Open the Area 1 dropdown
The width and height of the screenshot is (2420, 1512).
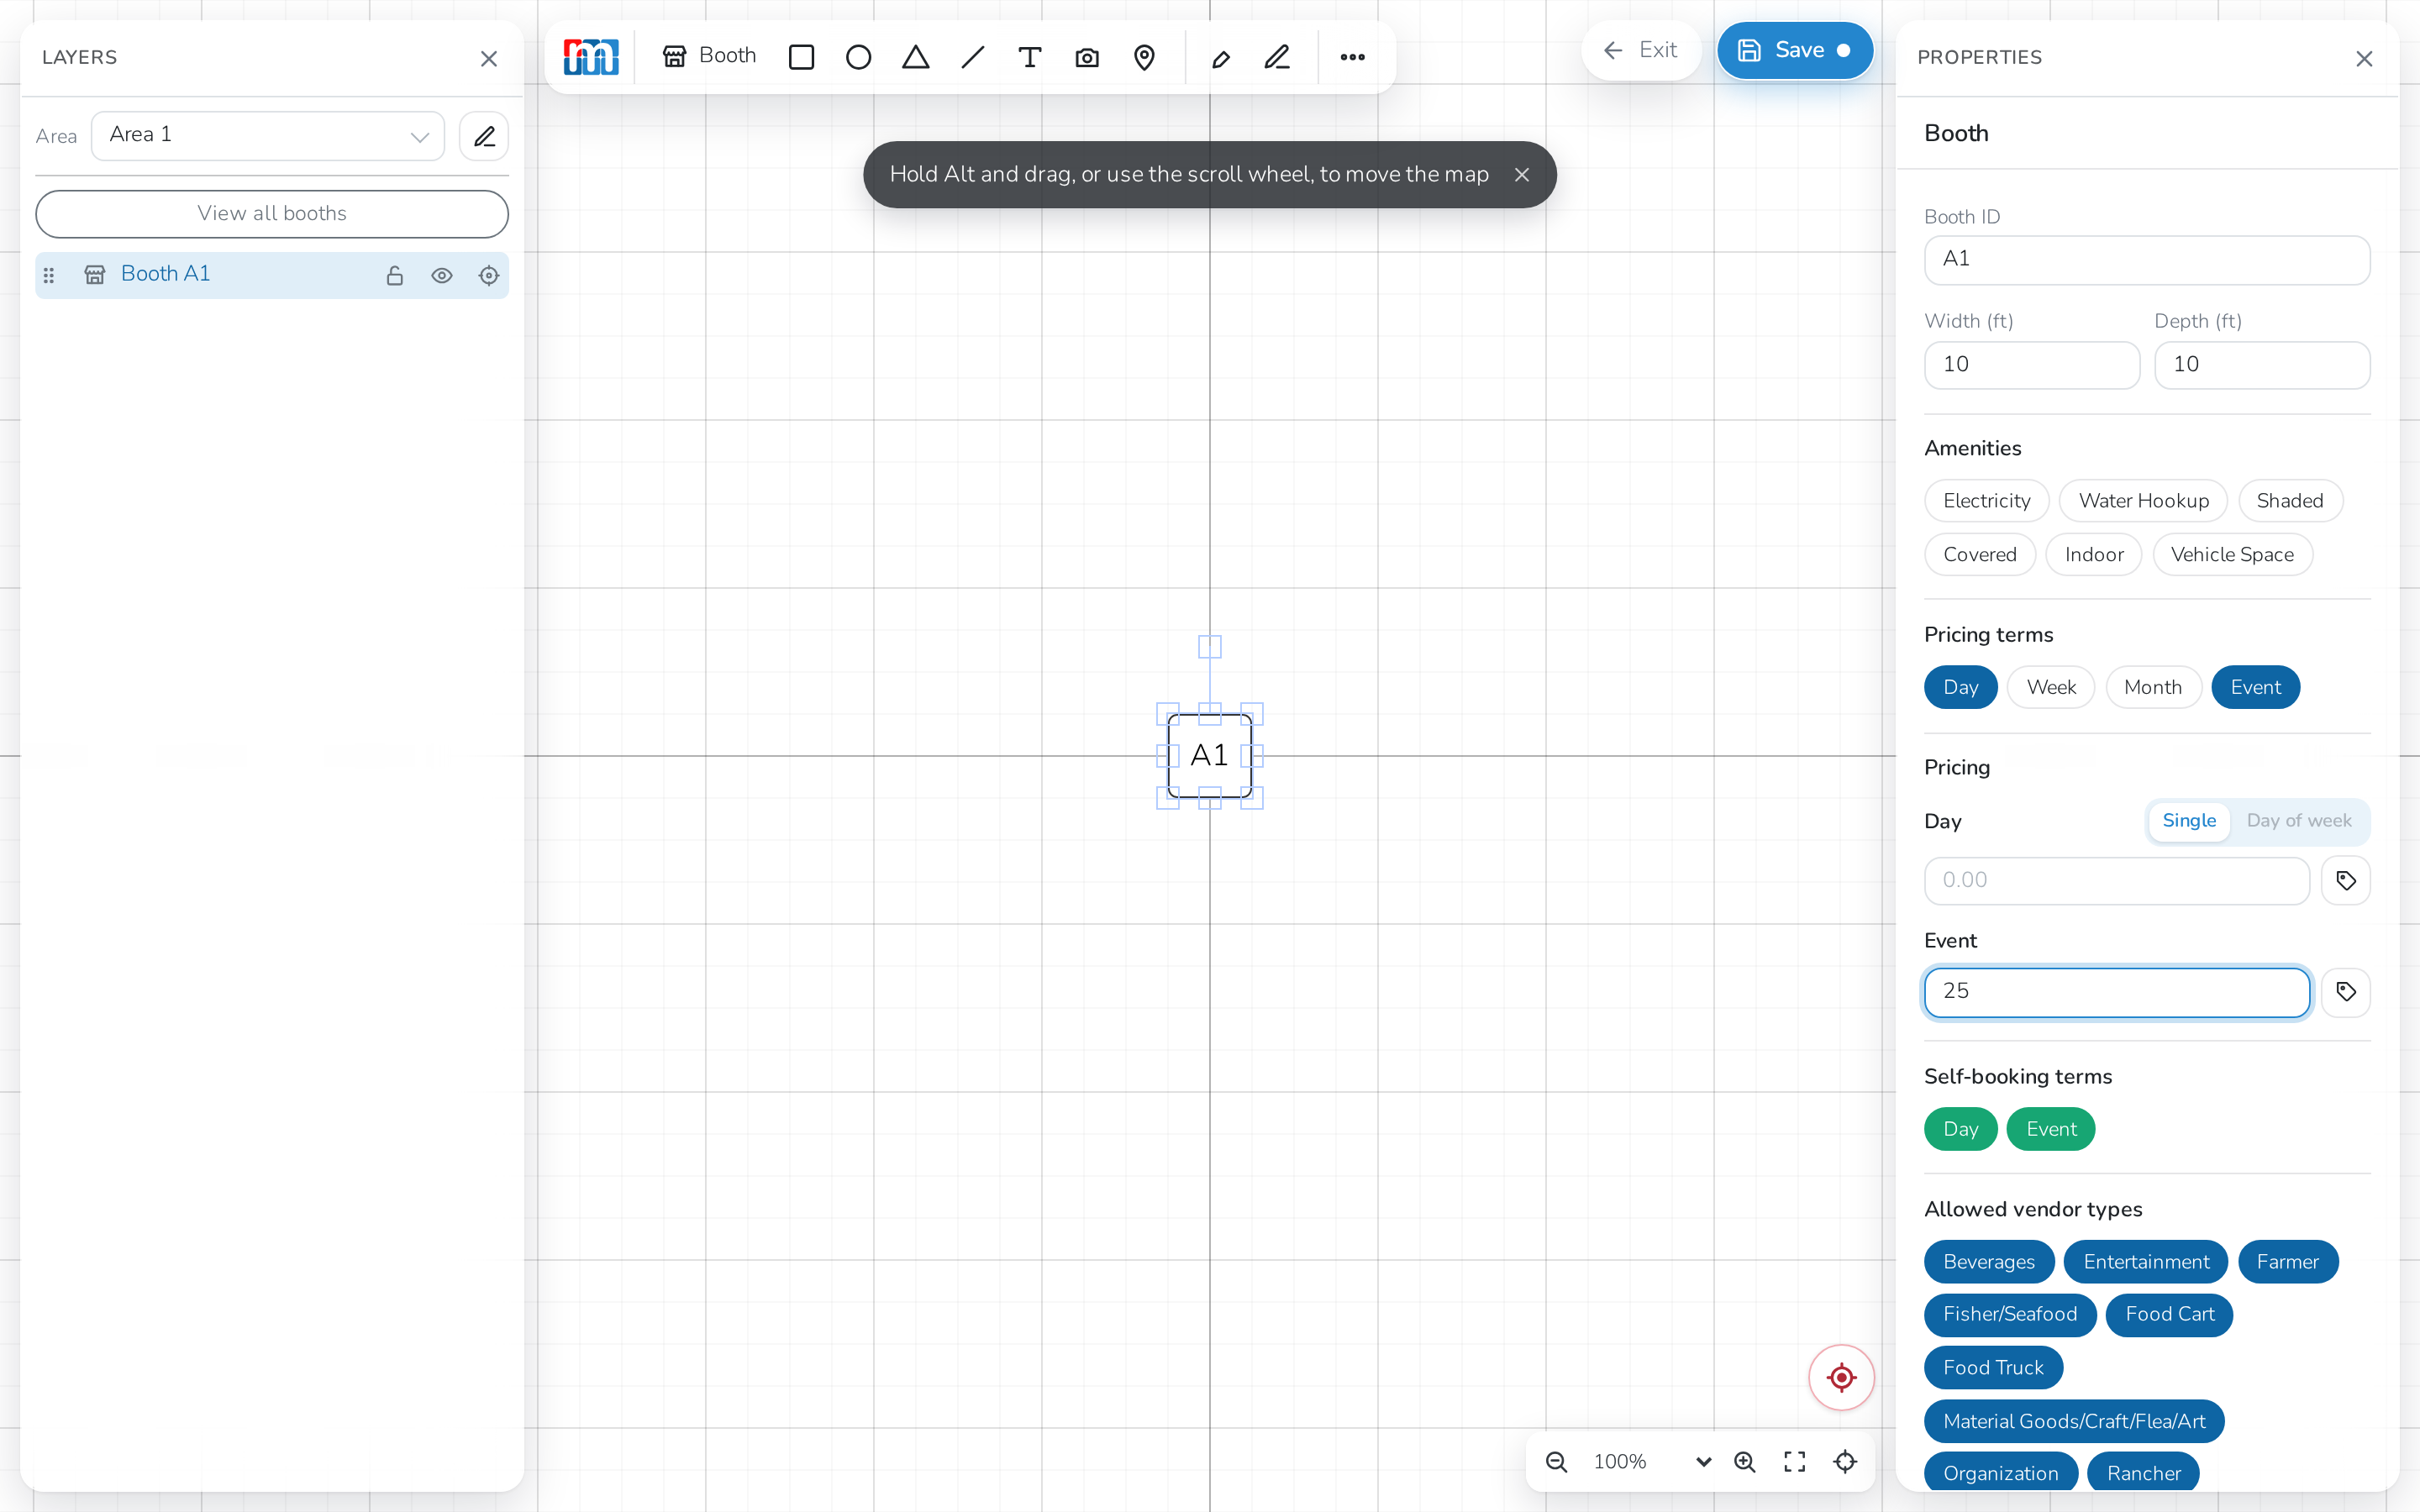click(268, 135)
